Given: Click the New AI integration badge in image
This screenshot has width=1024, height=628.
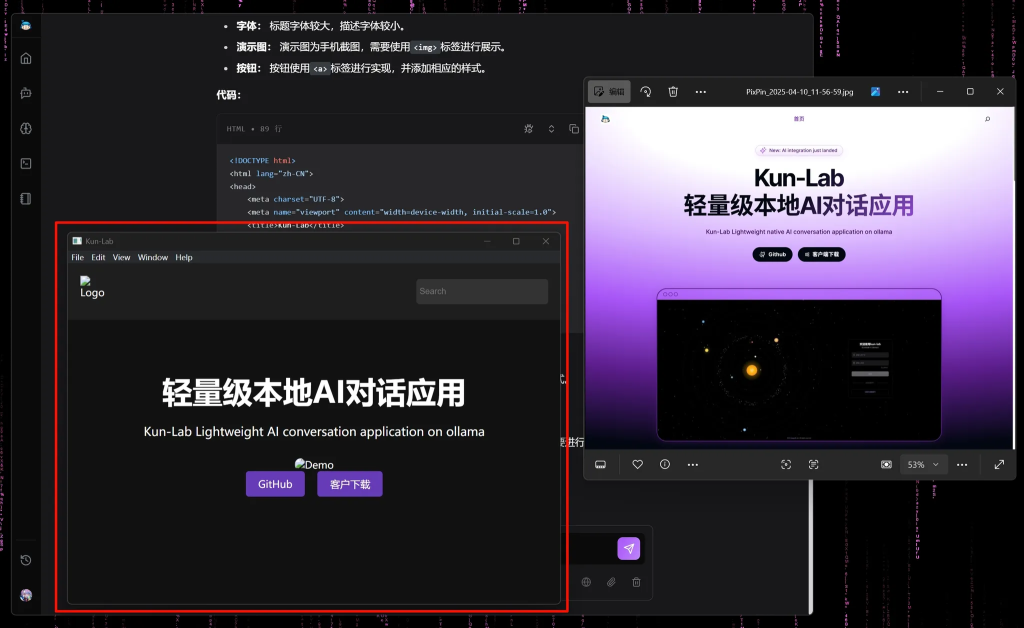Looking at the screenshot, I should click(x=799, y=150).
